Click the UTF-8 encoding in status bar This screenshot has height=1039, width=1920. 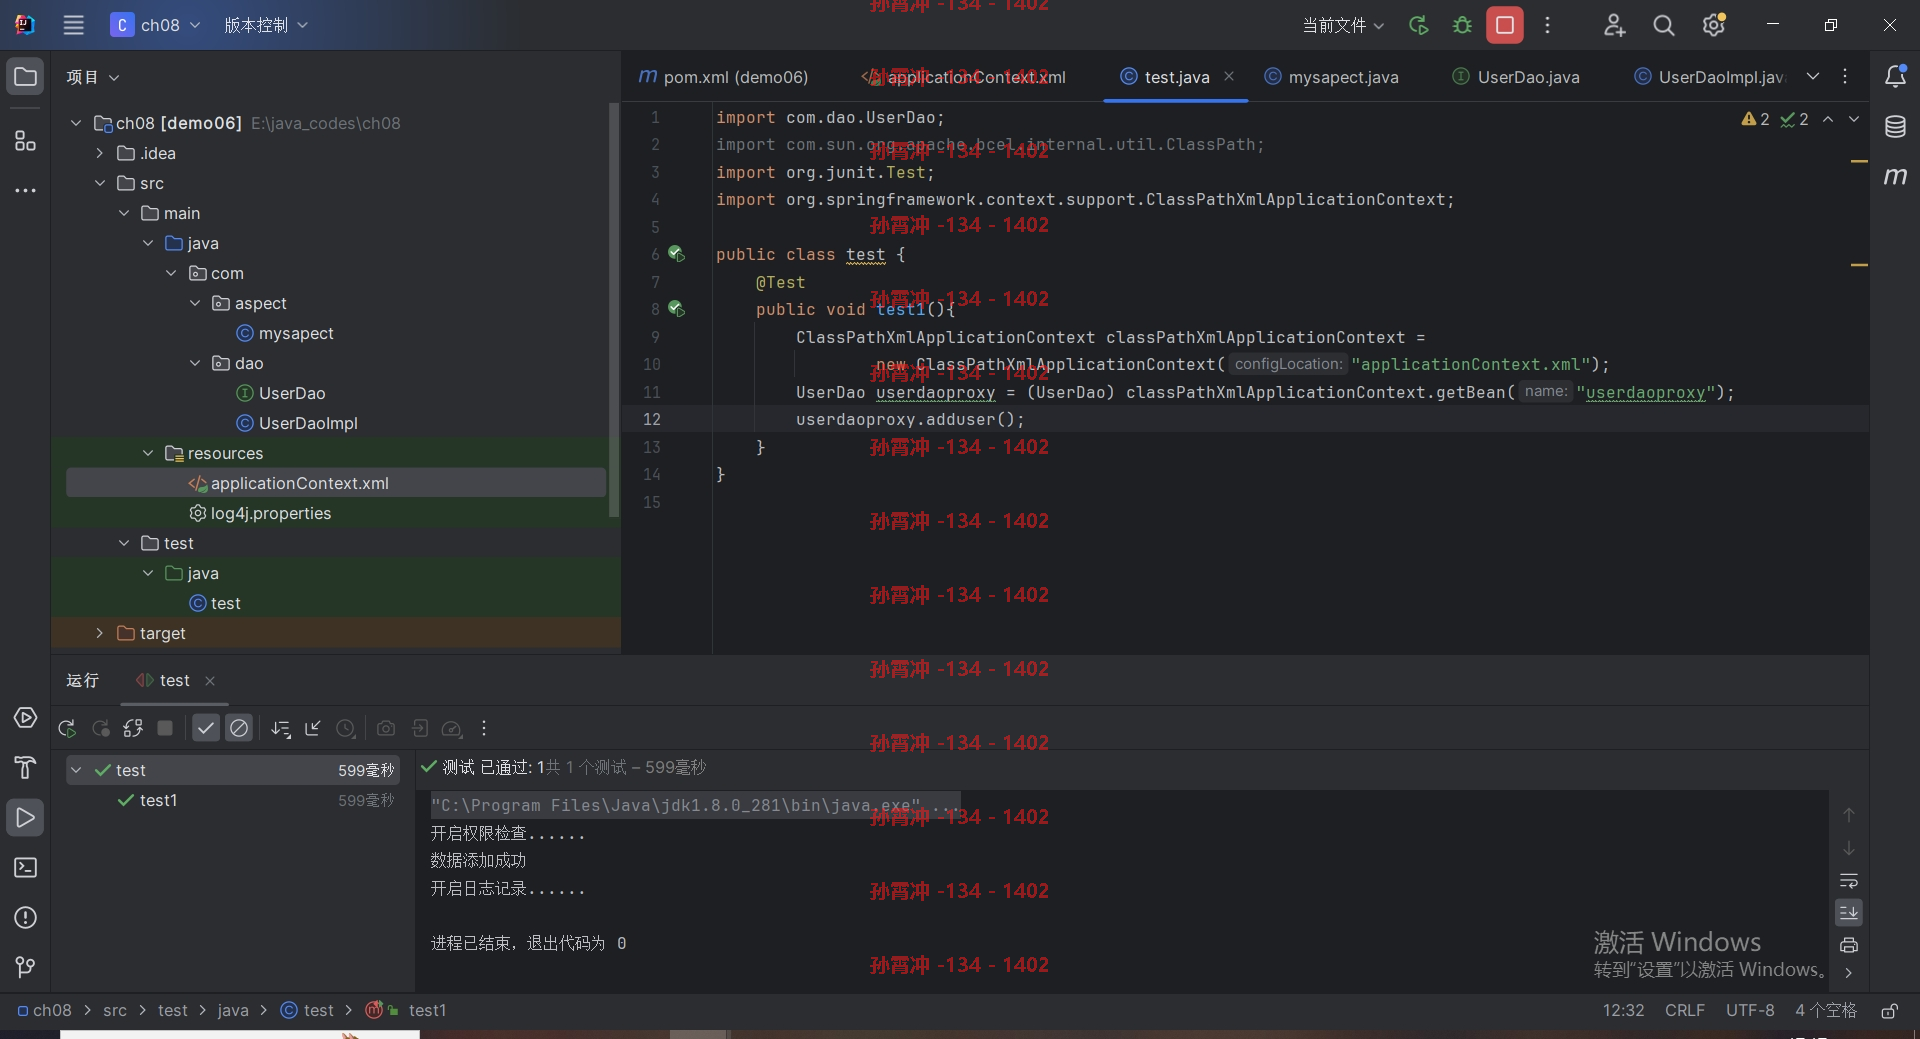1750,1011
